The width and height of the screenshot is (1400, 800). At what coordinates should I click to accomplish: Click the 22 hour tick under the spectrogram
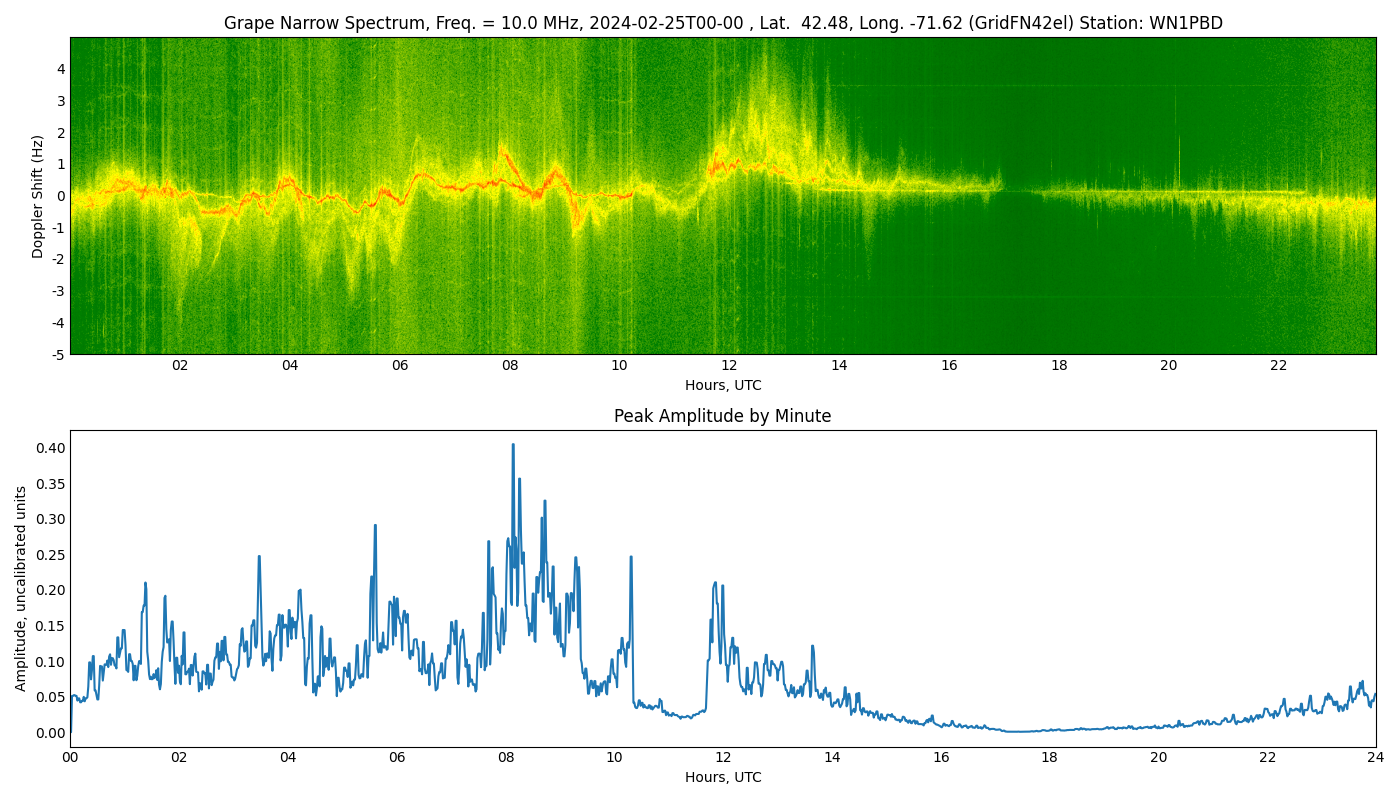(x=1278, y=366)
